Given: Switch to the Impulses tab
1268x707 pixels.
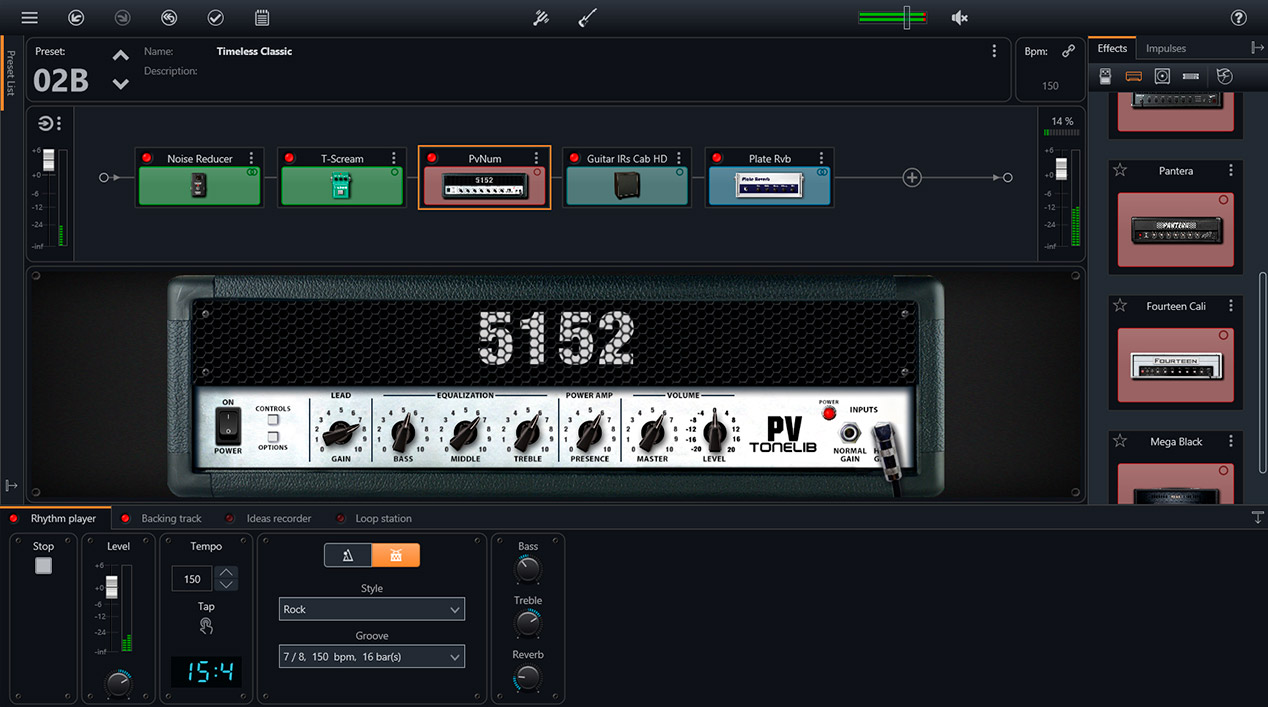Looking at the screenshot, I should [1165, 48].
